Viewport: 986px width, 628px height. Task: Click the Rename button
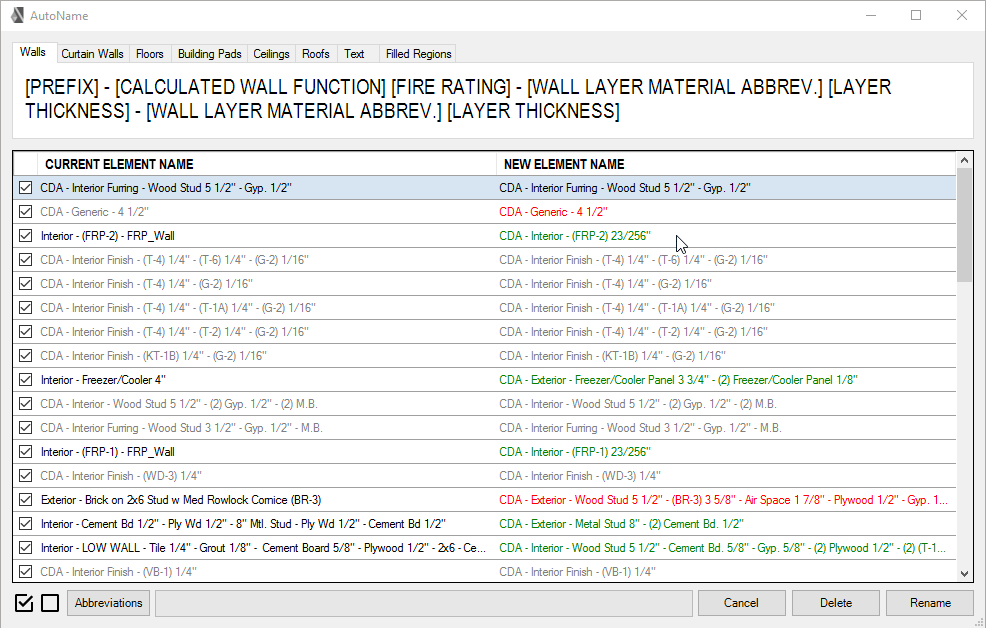pos(930,603)
